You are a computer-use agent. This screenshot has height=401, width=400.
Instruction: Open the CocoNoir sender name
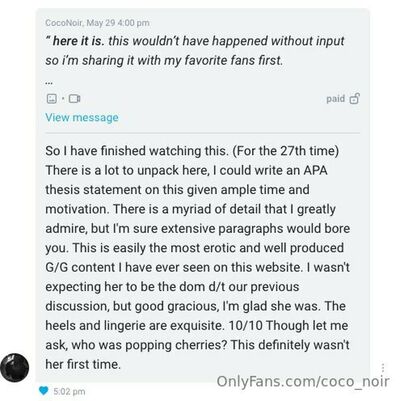[x=64, y=23]
